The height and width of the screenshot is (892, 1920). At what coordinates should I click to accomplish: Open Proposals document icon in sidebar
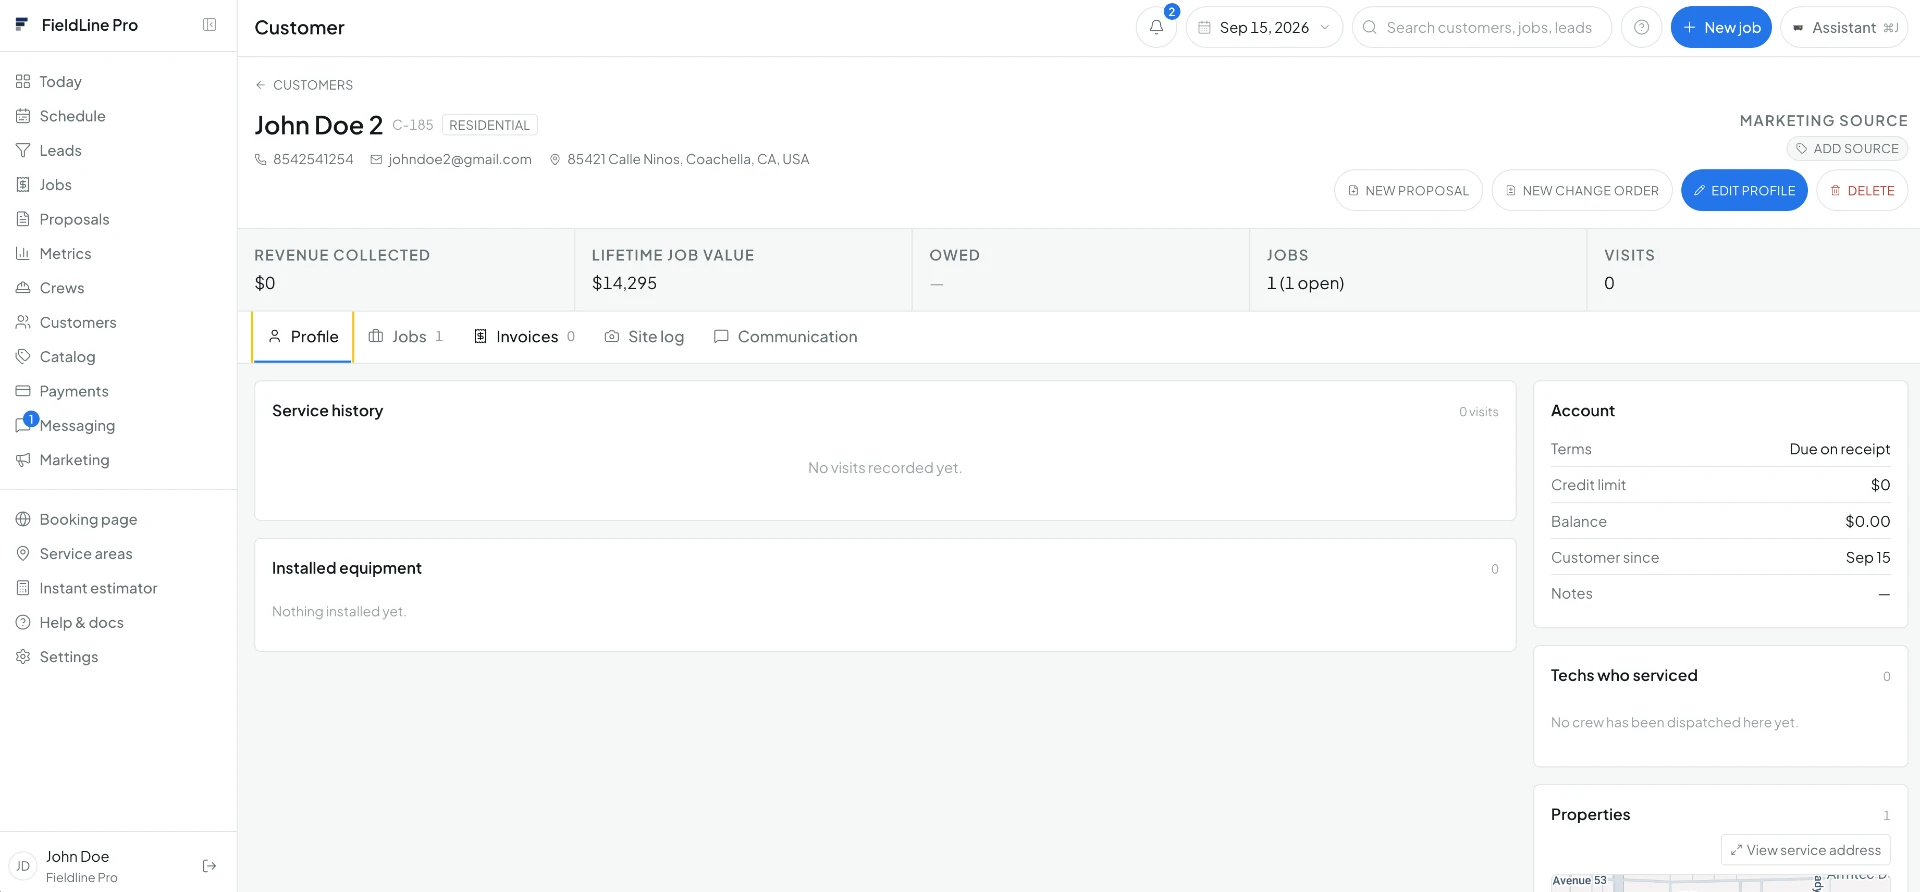point(23,219)
